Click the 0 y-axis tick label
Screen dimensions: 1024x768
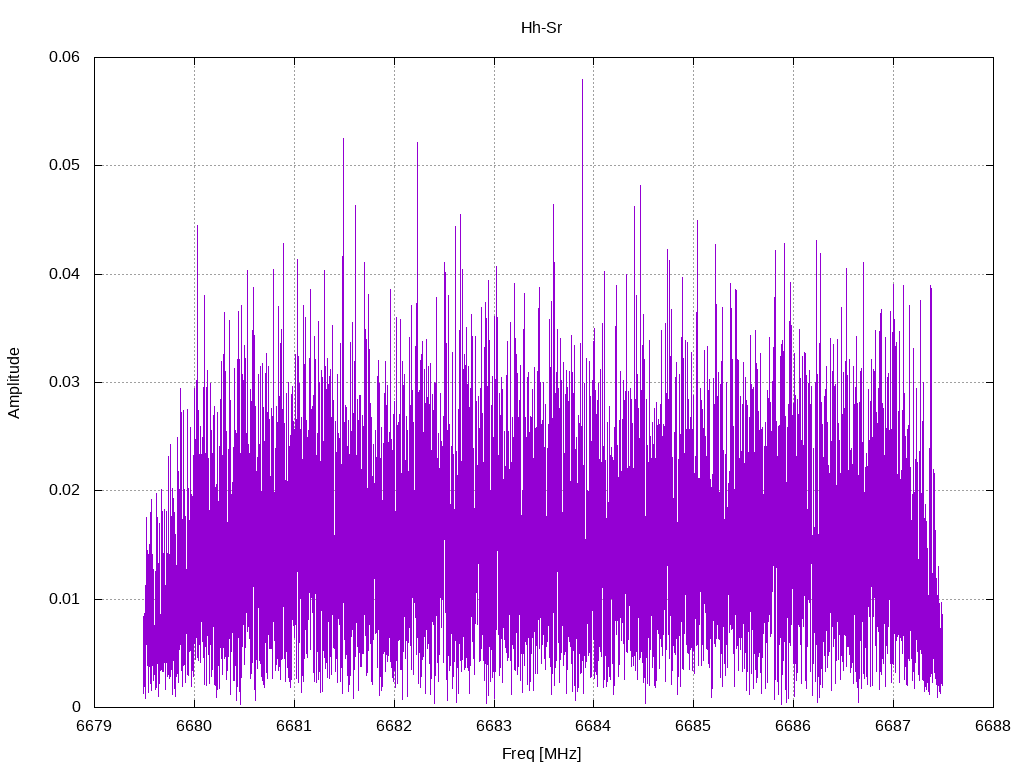pos(76,707)
